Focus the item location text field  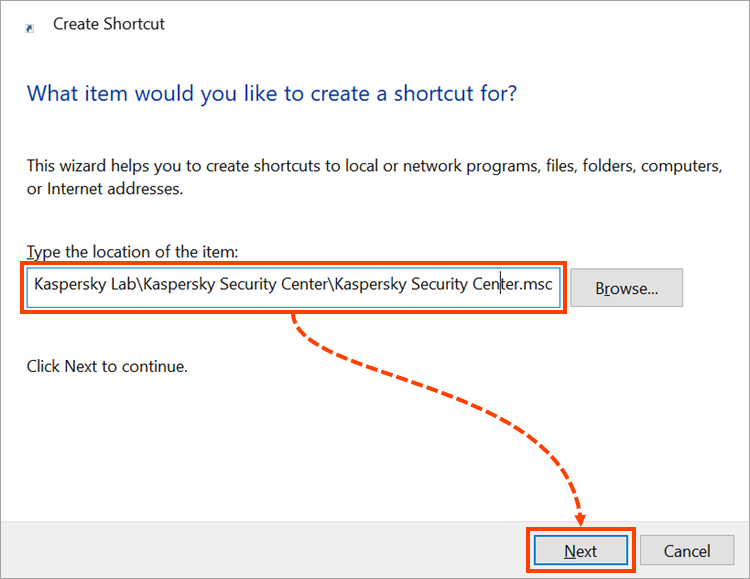293,285
